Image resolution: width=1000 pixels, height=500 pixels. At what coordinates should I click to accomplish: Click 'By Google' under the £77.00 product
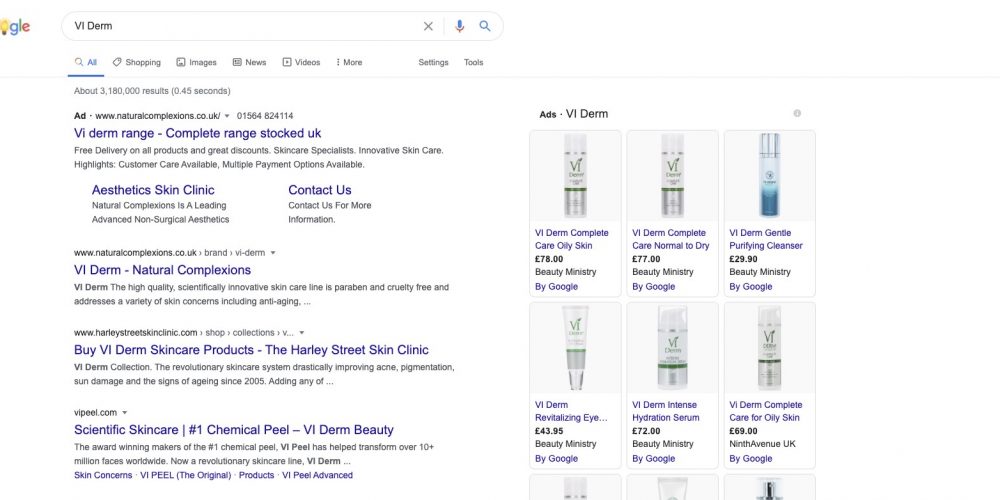coord(653,287)
